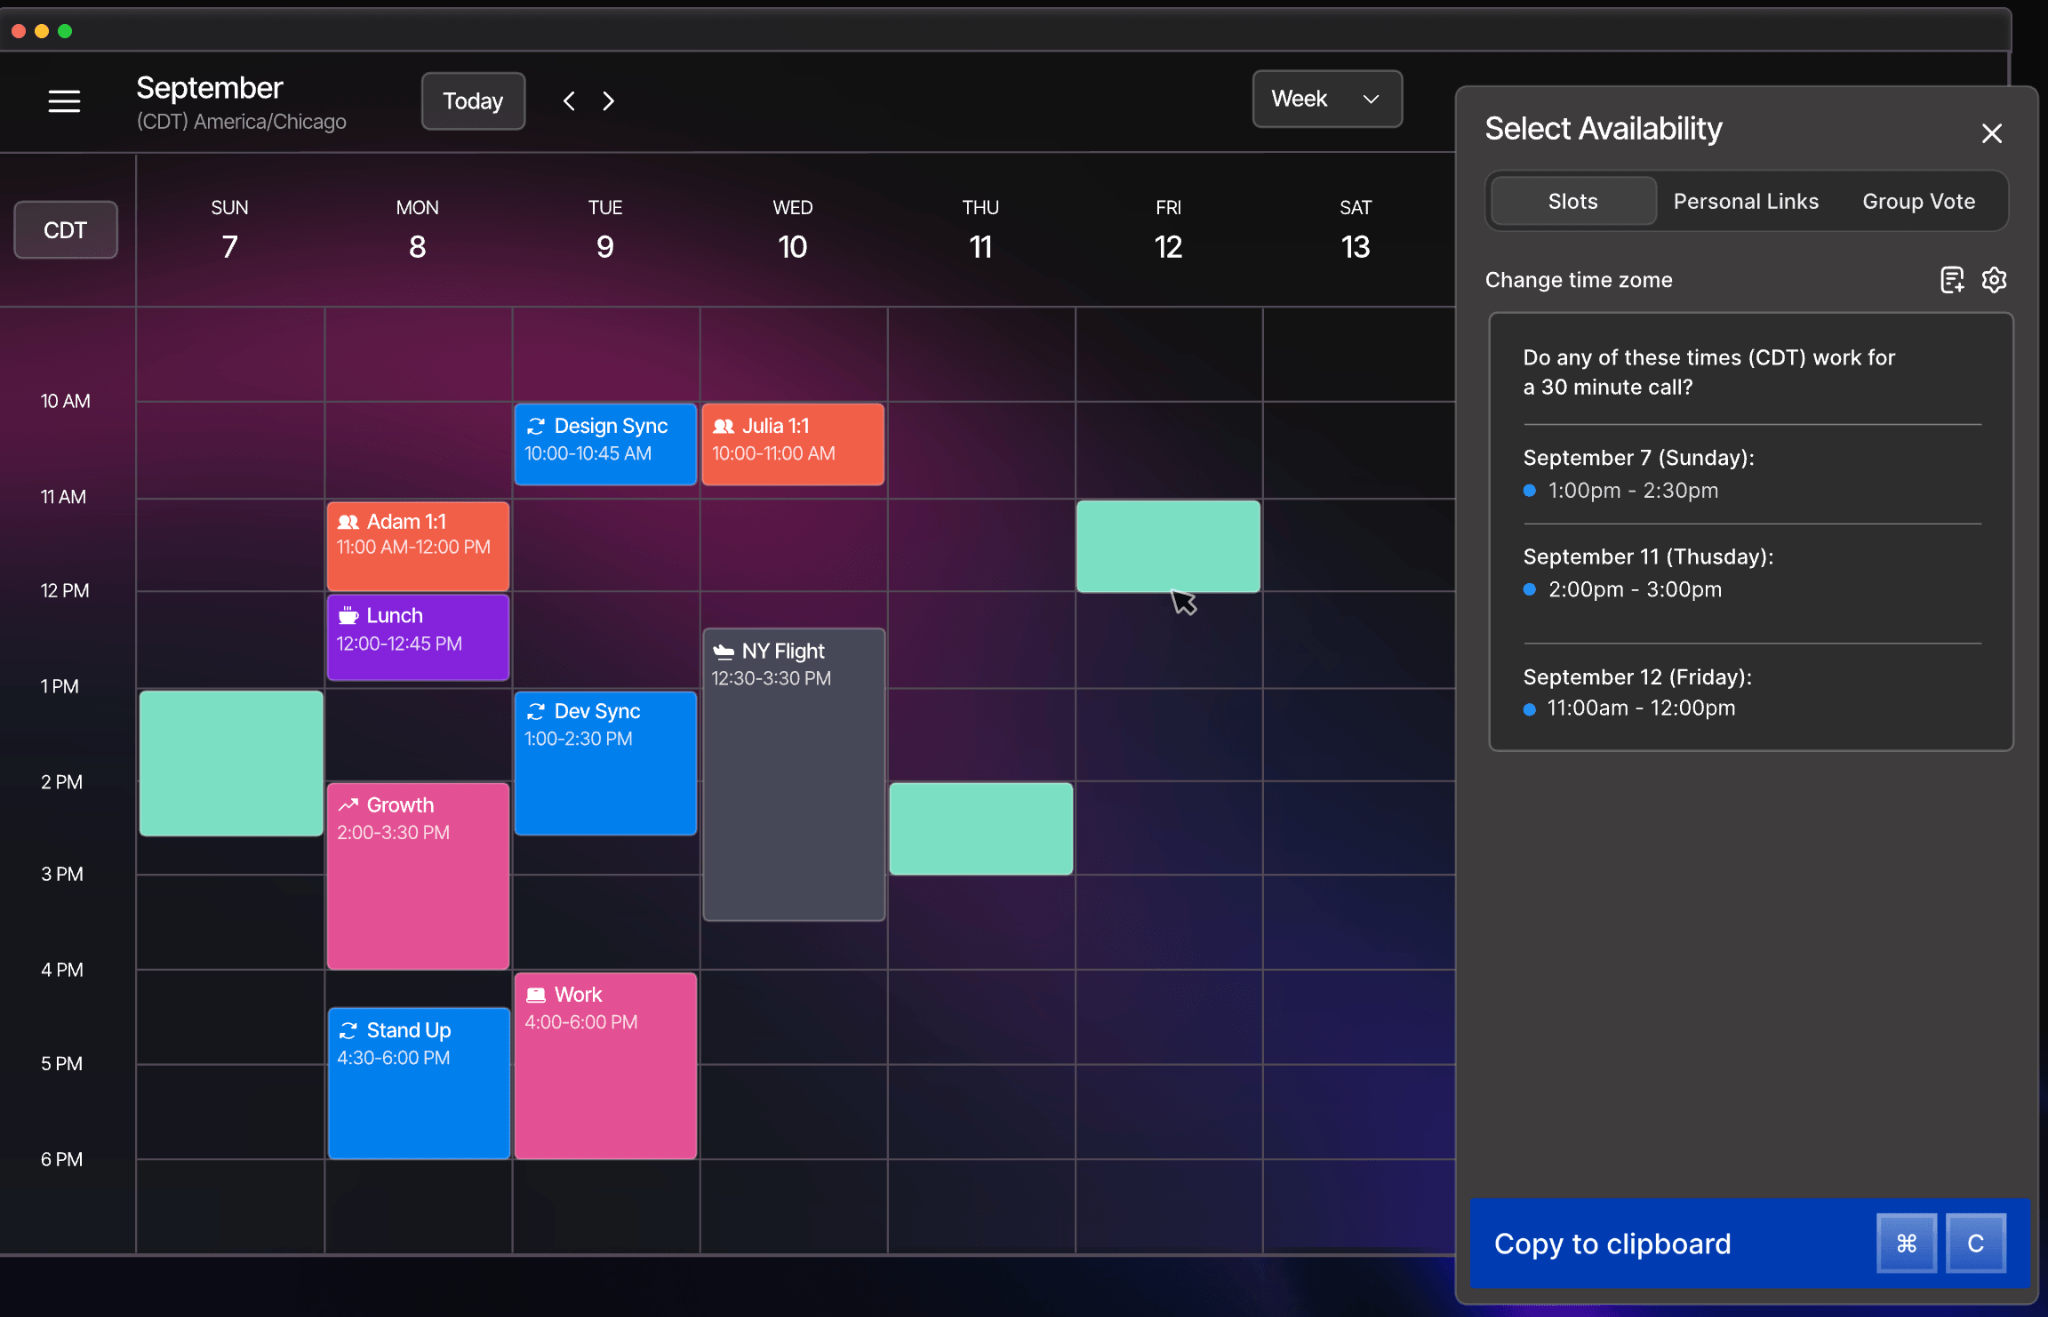Click the "1:00pm - 2:30pm" slot text
The image size is (2048, 1317).
tap(1633, 491)
